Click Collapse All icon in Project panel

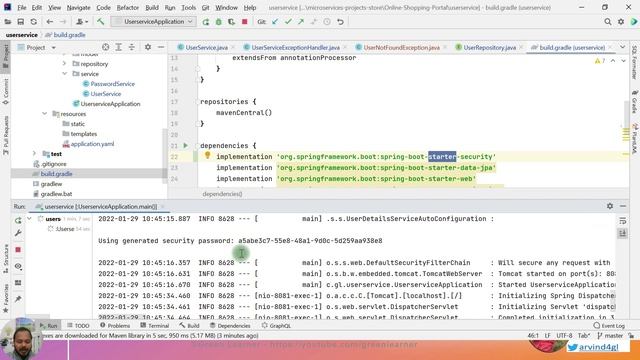131,47
